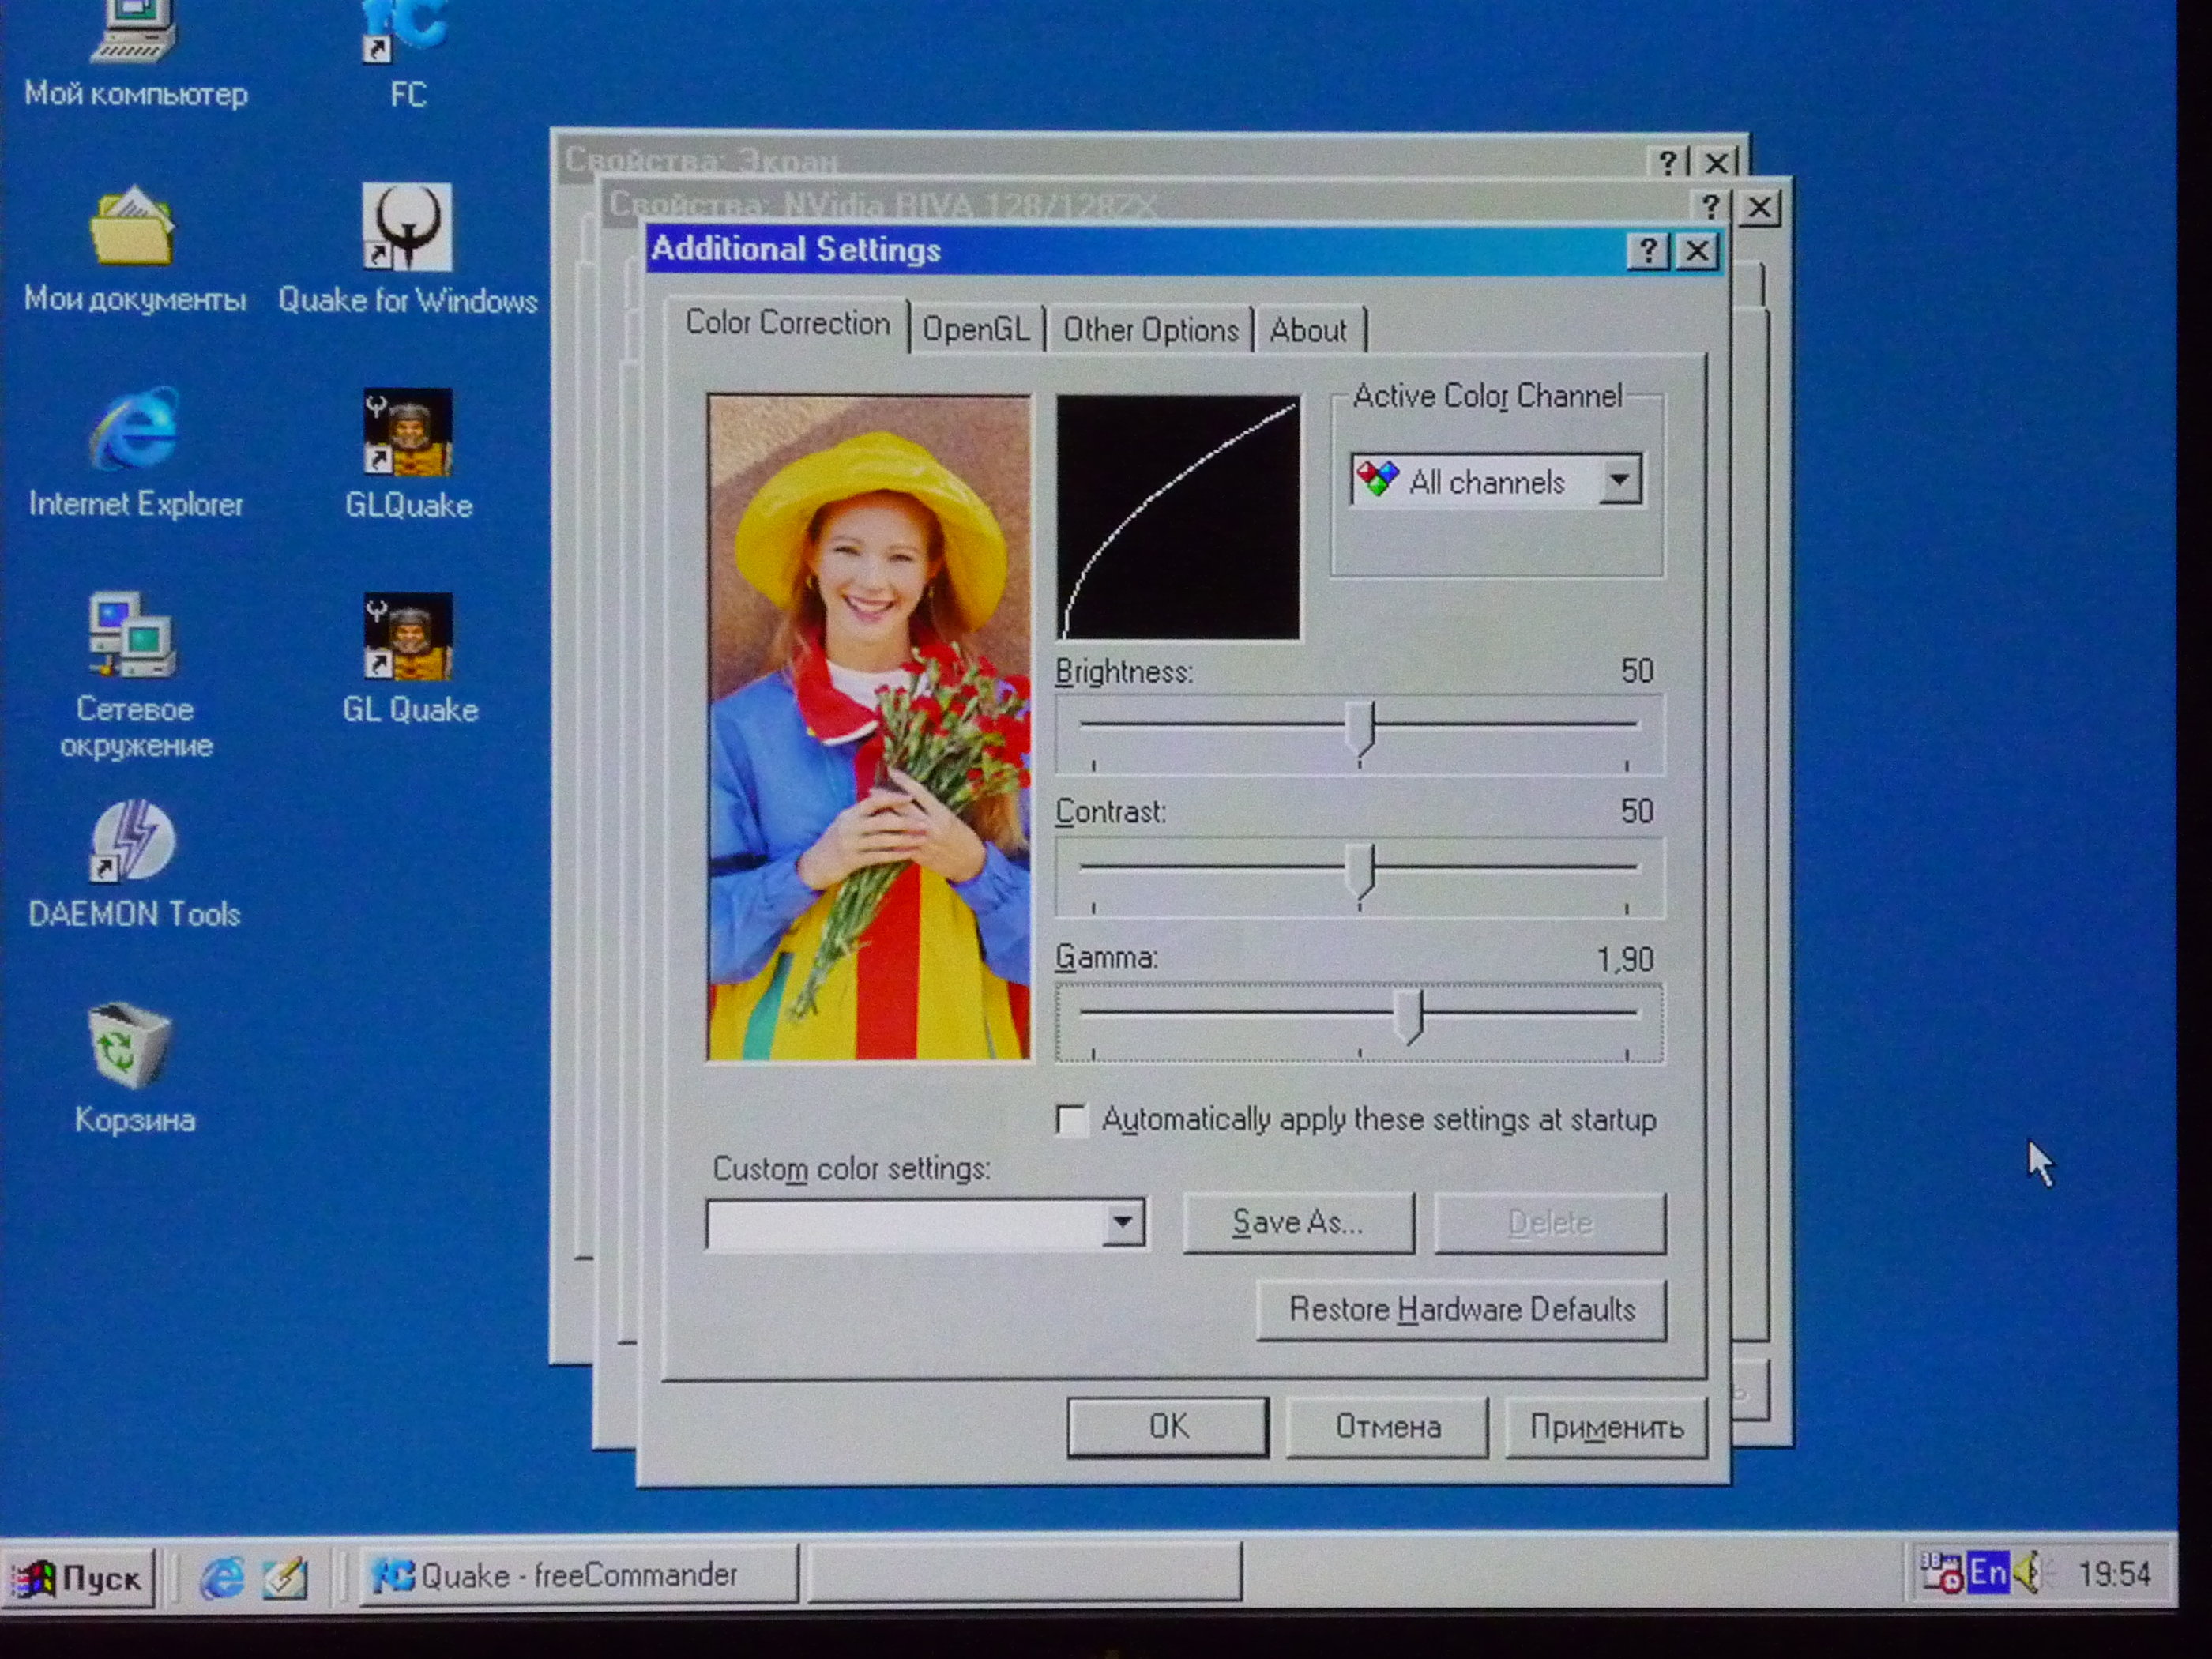Launch Internet Explorer from quick launch
This screenshot has height=1659, width=2212.
click(222, 1578)
